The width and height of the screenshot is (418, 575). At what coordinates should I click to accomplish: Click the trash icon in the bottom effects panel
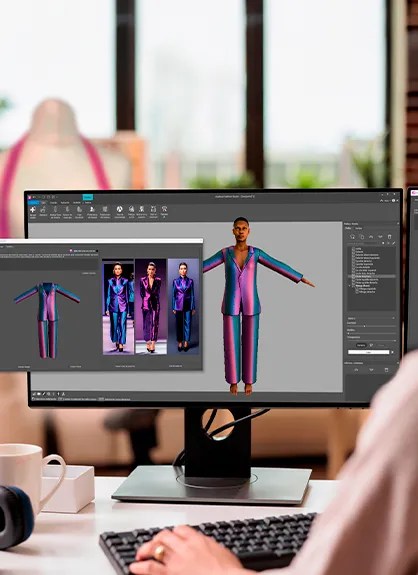click(x=386, y=370)
